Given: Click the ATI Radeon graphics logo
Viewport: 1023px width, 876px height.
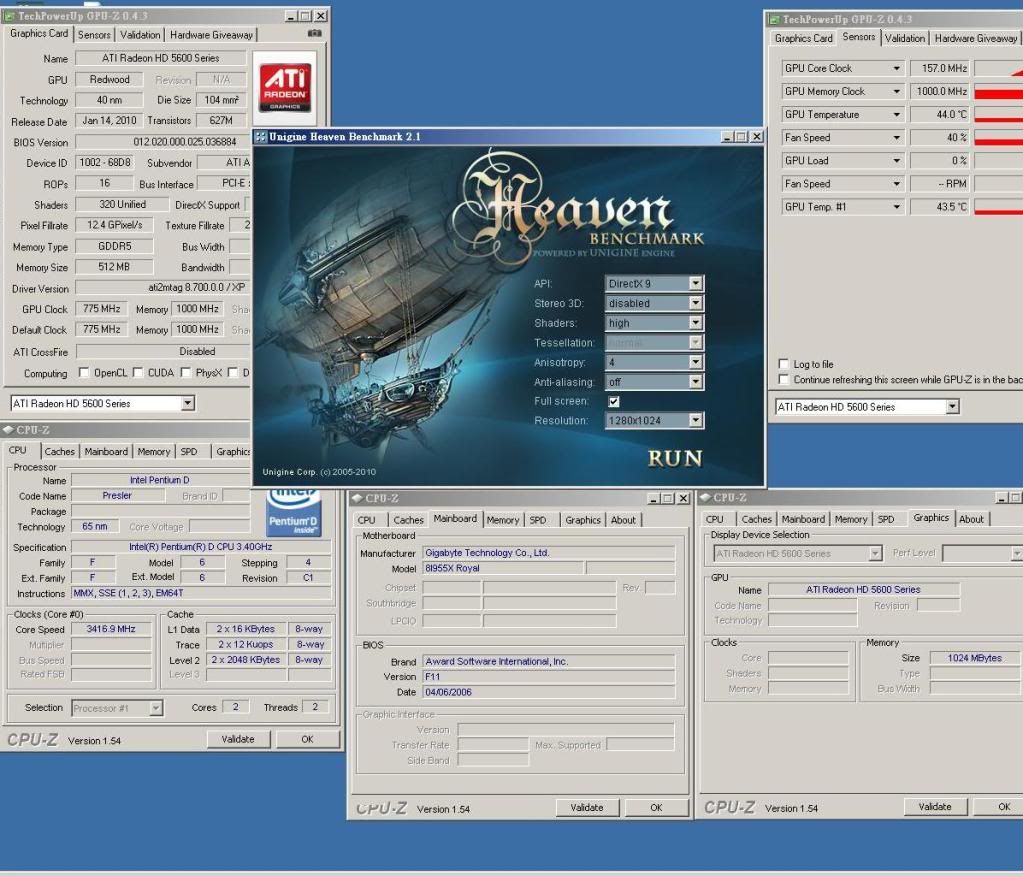Looking at the screenshot, I should 284,88.
